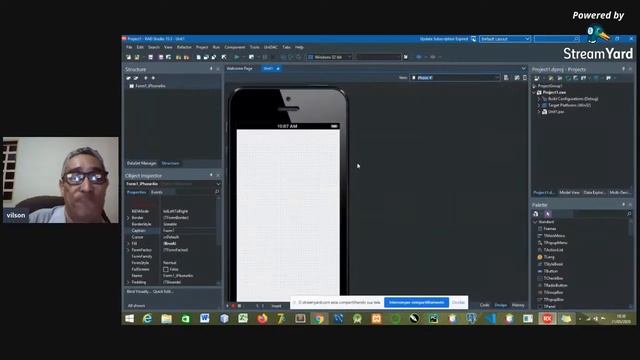Expand the Padding property

pyautogui.click(x=128, y=282)
